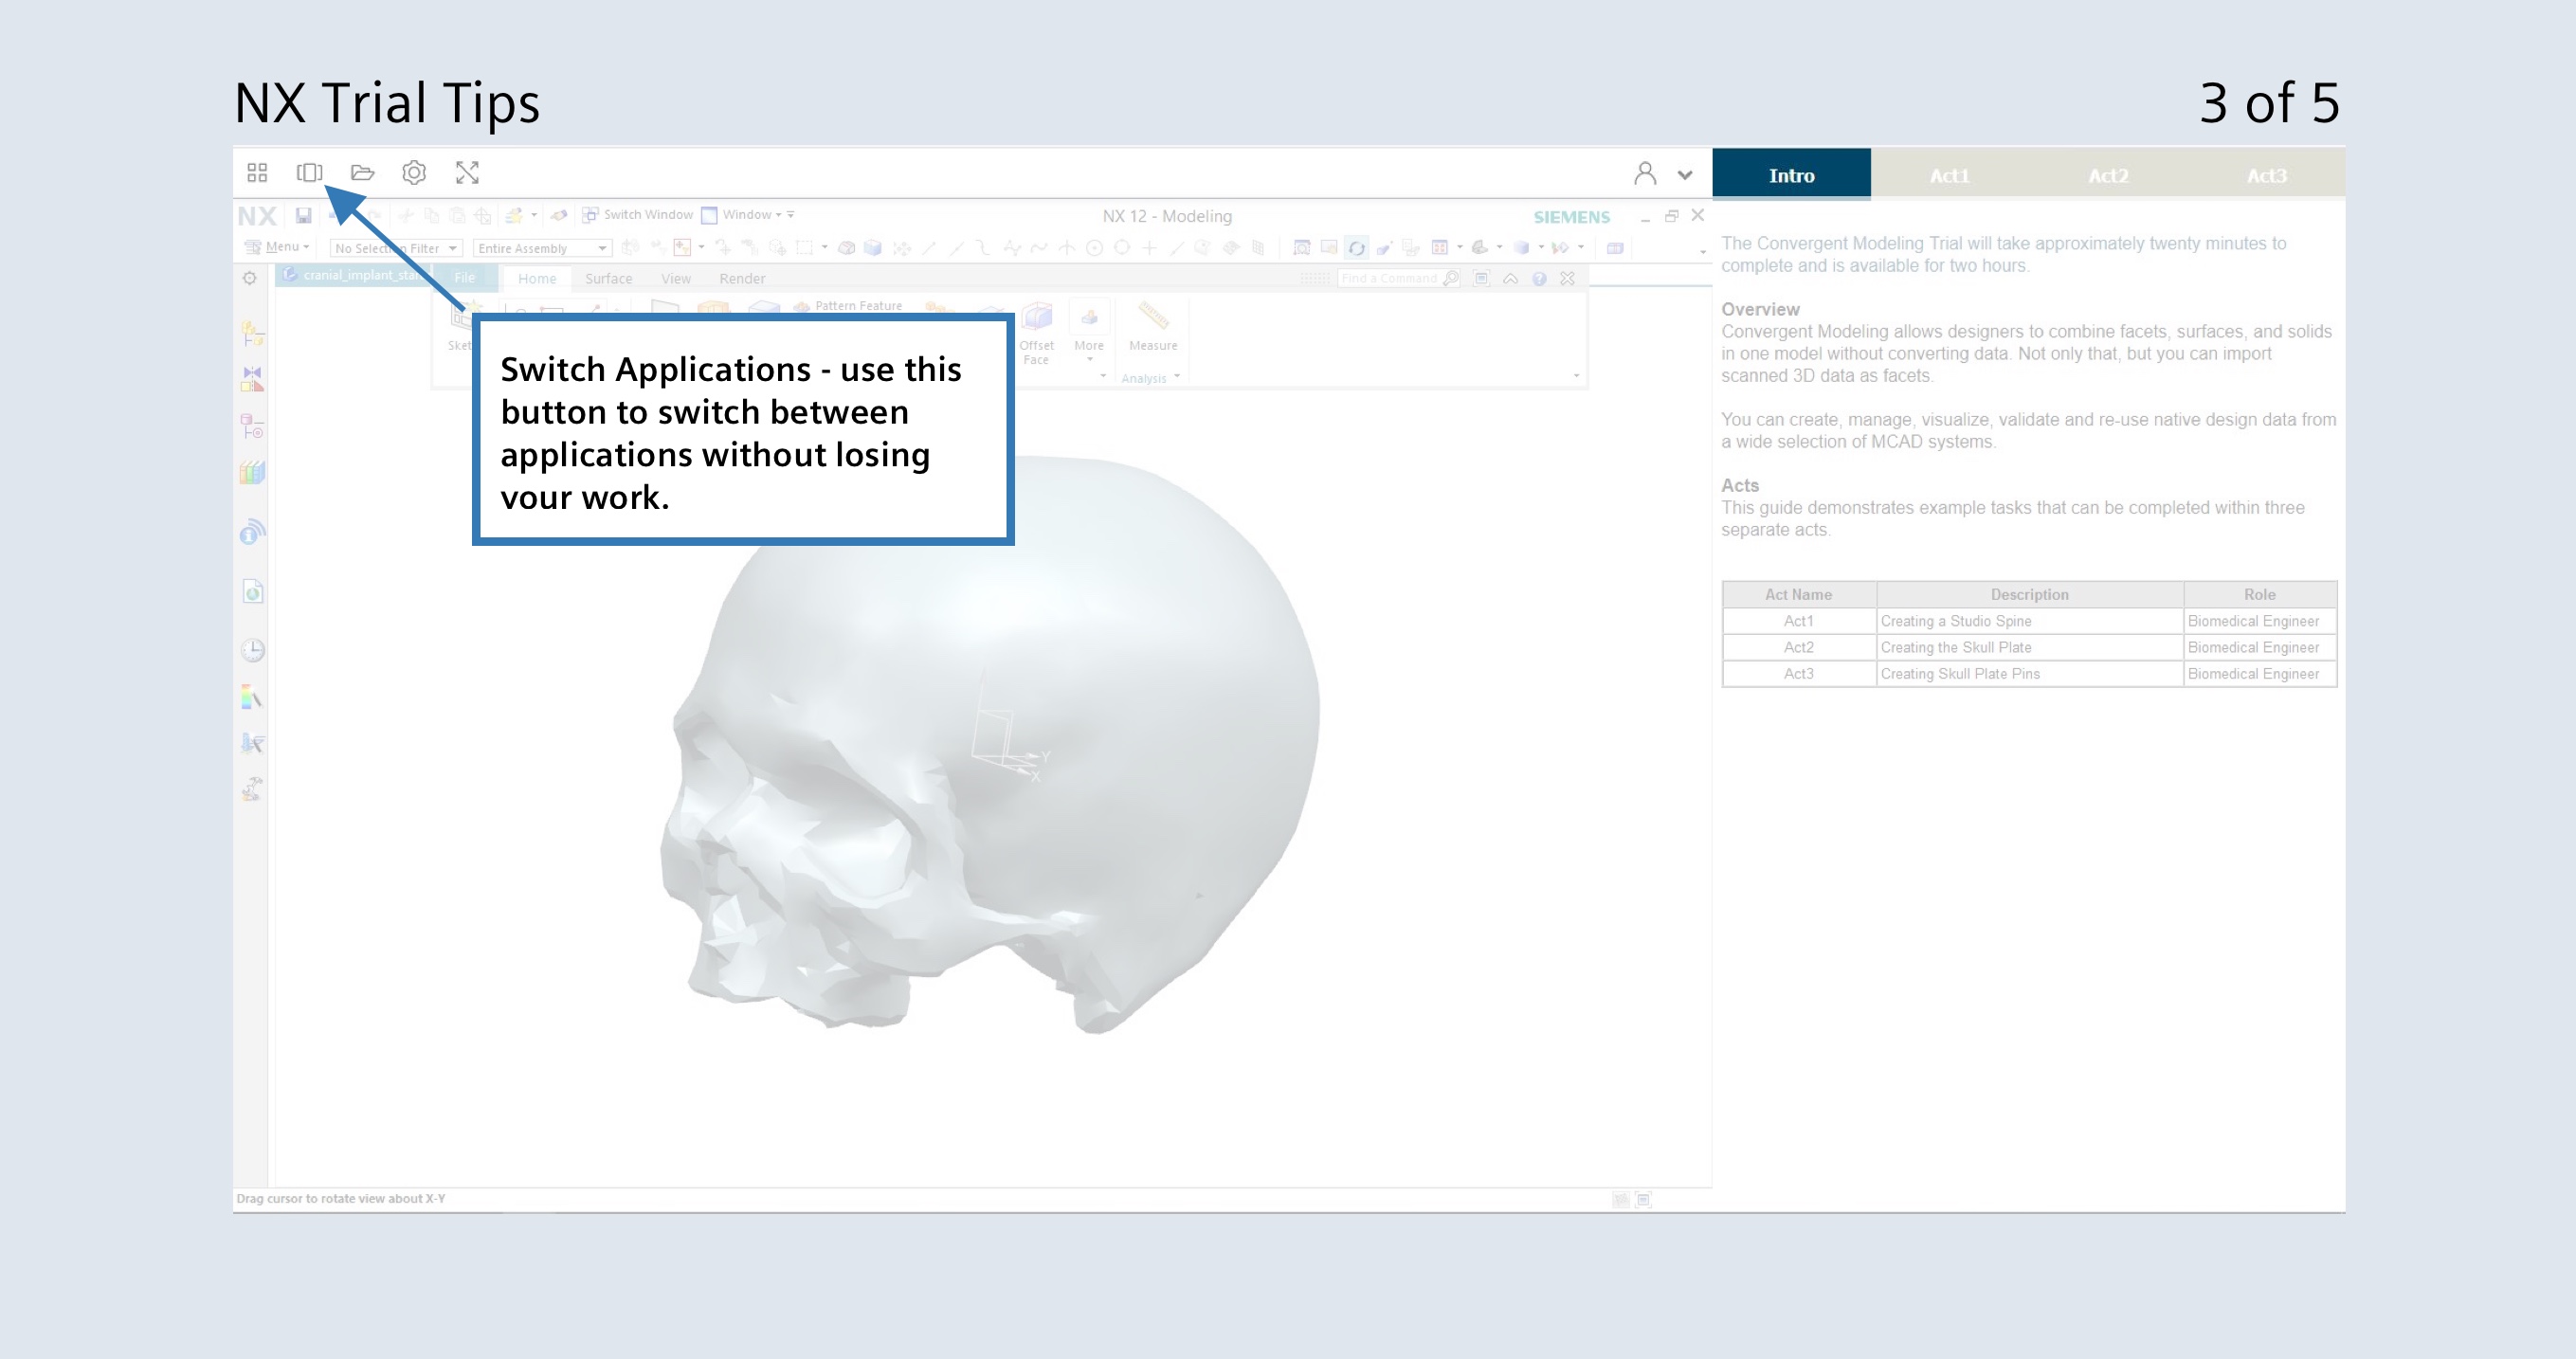
Task: Click the Pattern Feature command
Action: [849, 306]
